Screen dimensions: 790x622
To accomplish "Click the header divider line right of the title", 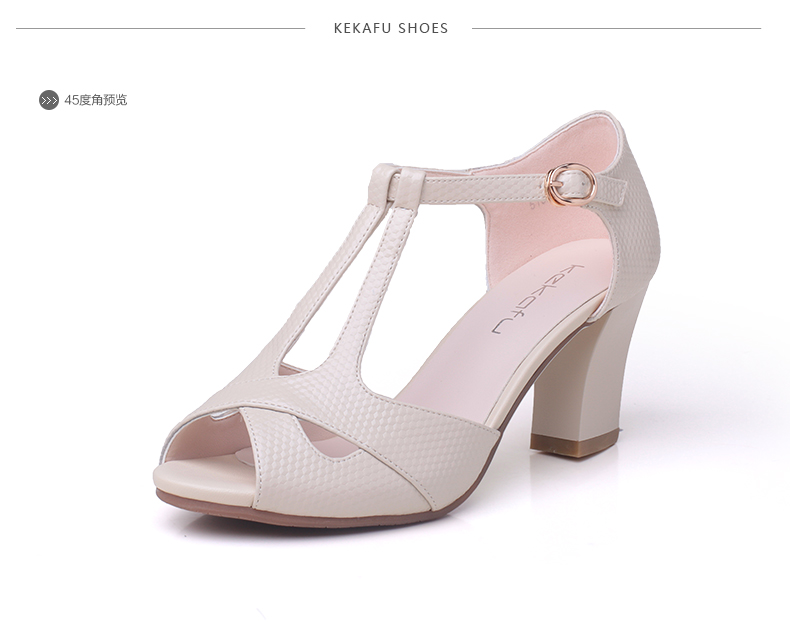I will coord(616,28).
